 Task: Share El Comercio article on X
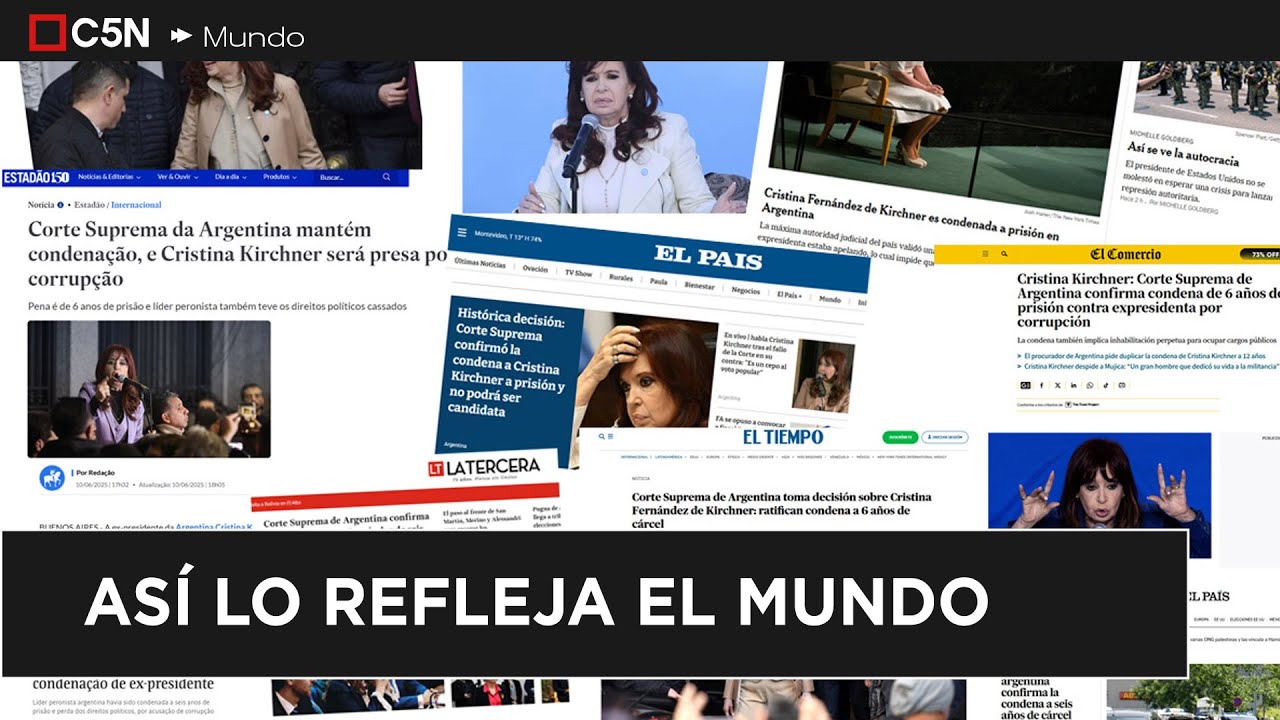pos(1058,385)
